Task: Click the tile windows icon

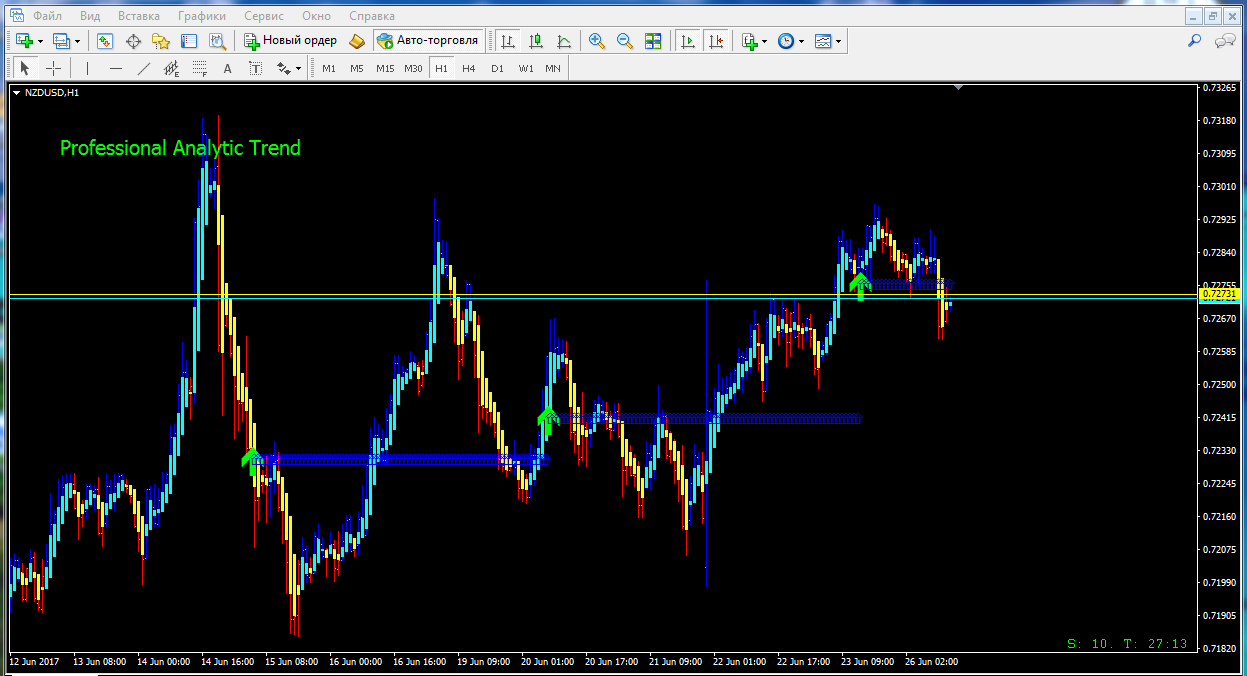Action: [653, 41]
